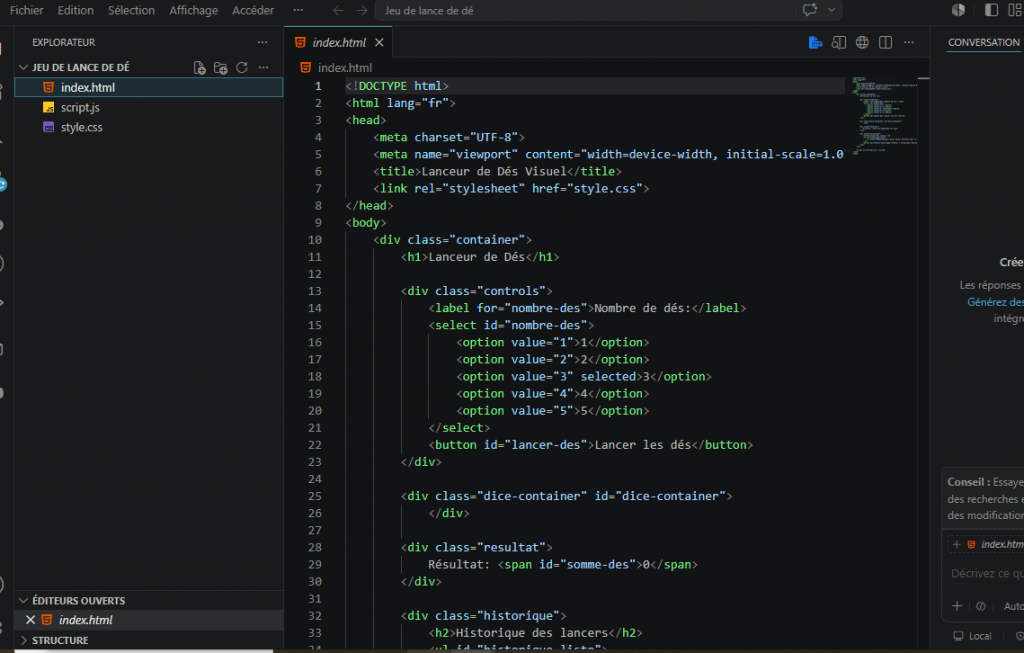Collapse the JEU DE LANCE DE DÉ folder

(x=24, y=67)
